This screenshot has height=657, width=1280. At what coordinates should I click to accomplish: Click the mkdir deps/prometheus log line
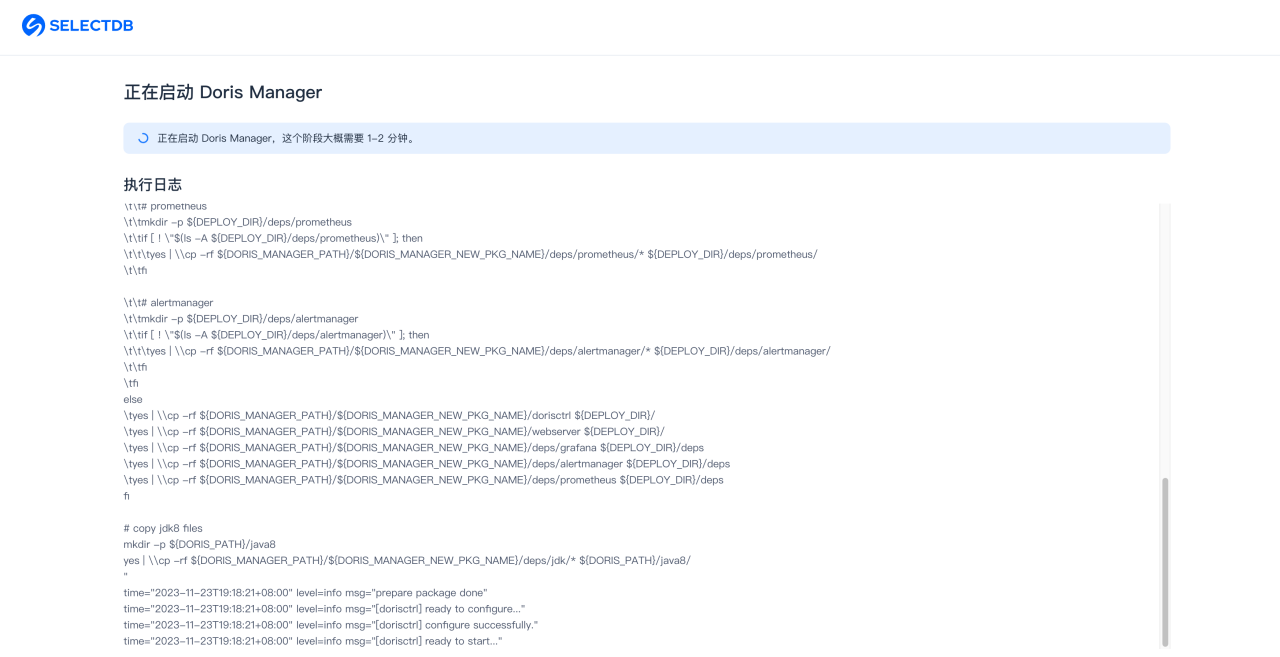[x=238, y=222]
